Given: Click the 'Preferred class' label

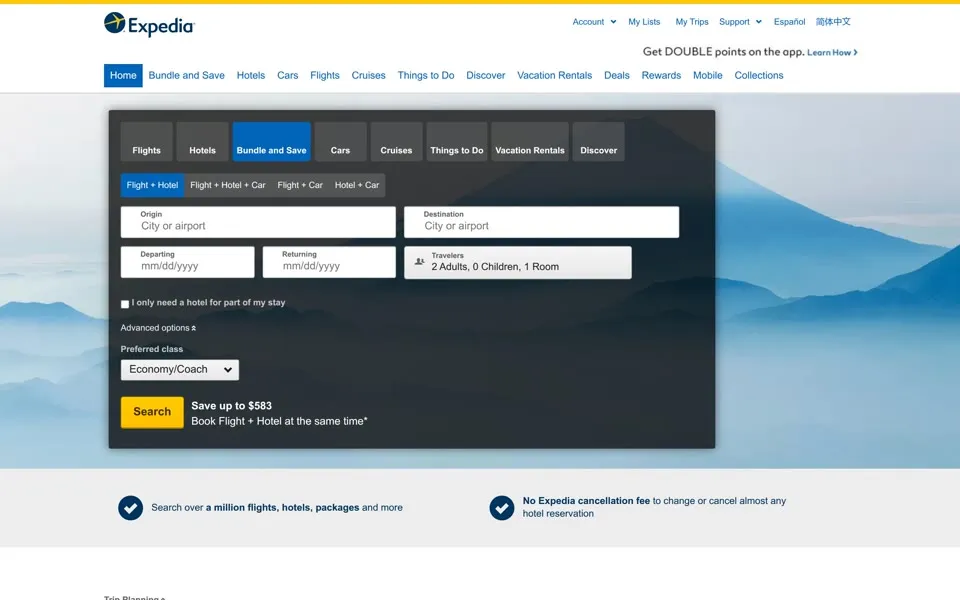Looking at the screenshot, I should (152, 349).
